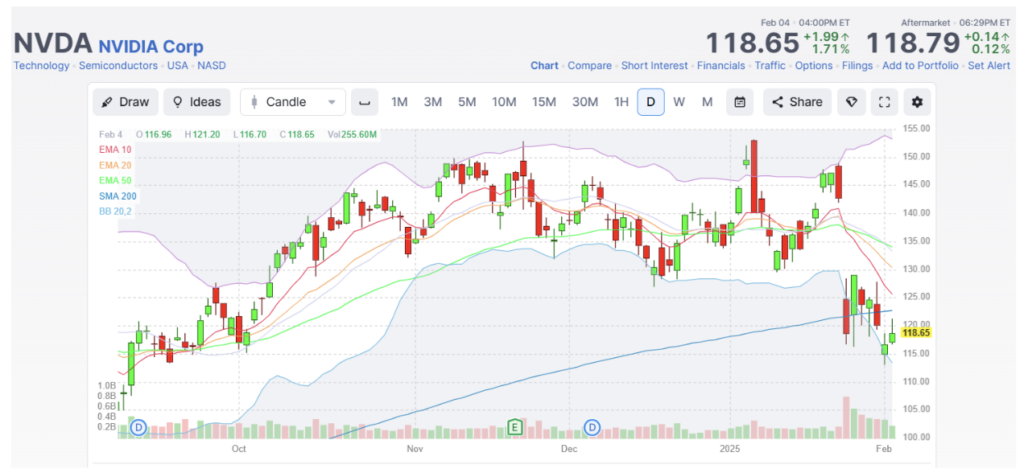
Task: Open the Ideas panel
Action: point(197,102)
